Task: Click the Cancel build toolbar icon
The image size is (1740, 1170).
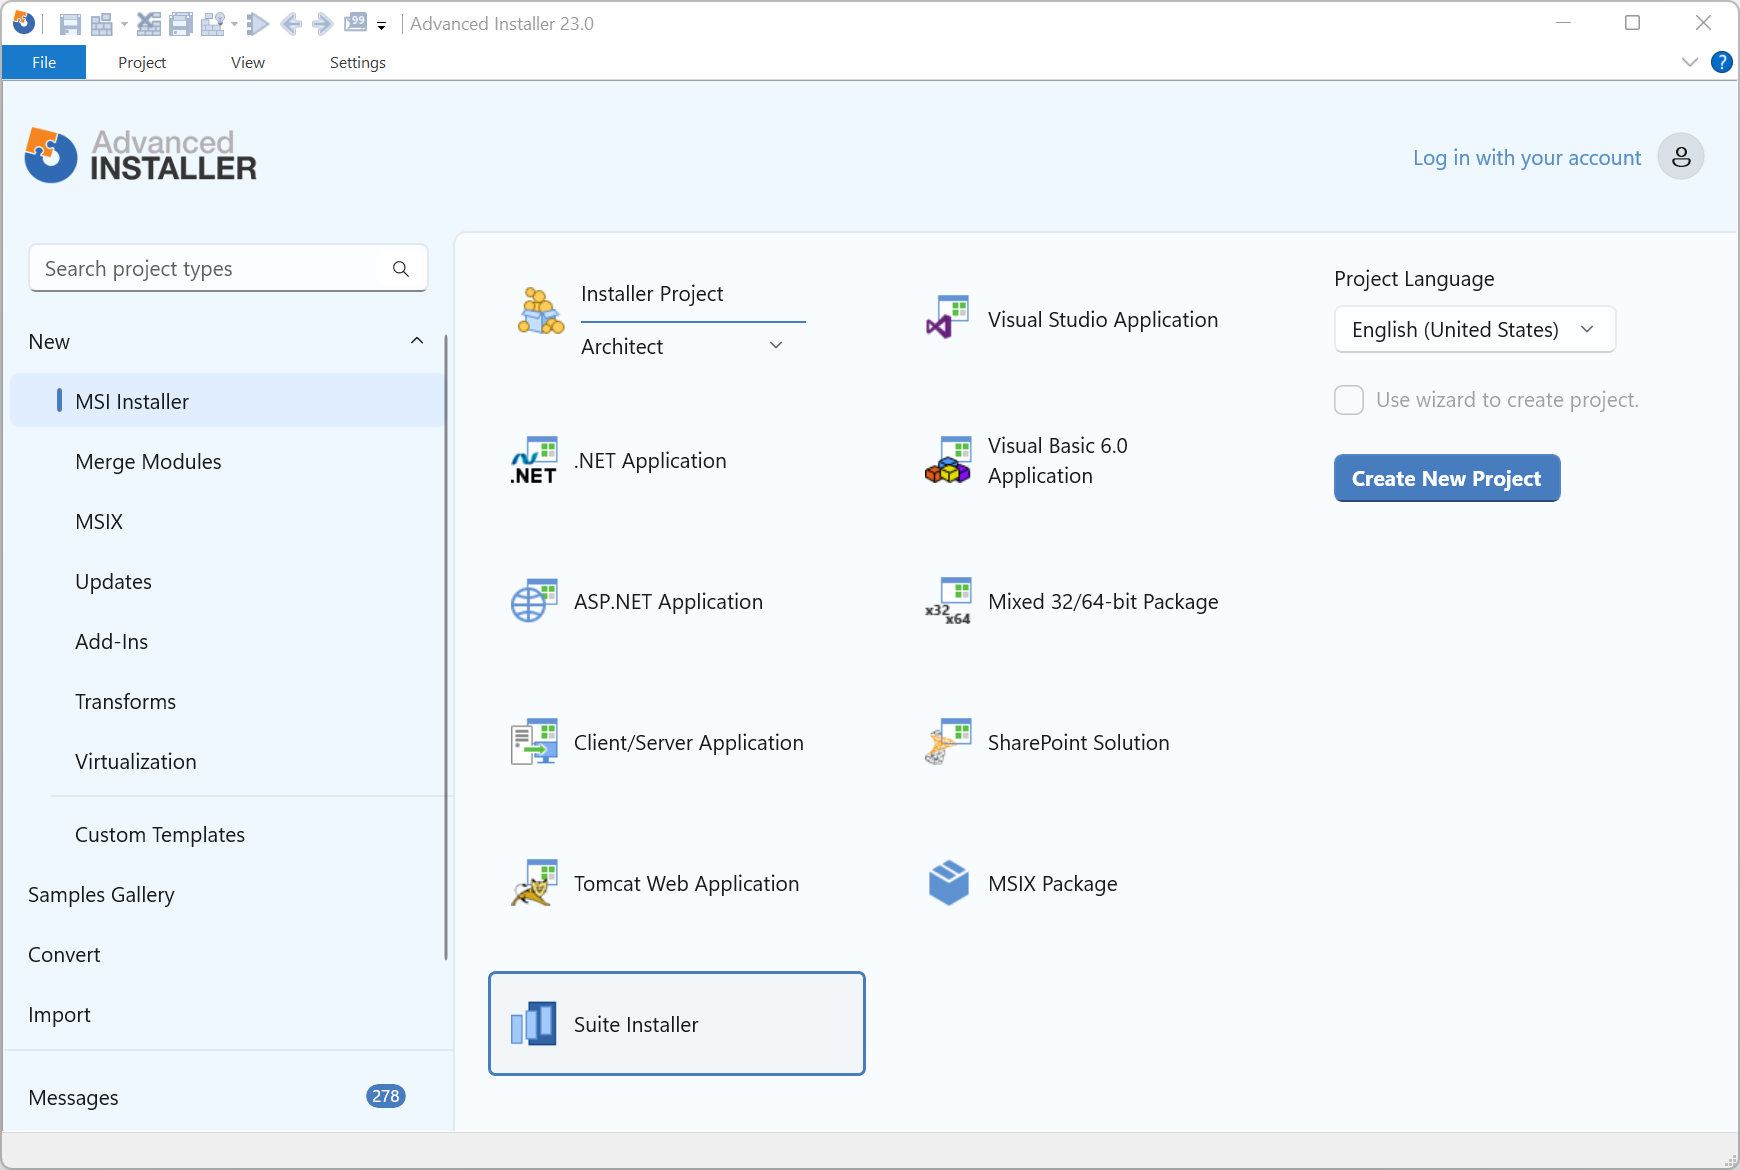Action: [148, 24]
